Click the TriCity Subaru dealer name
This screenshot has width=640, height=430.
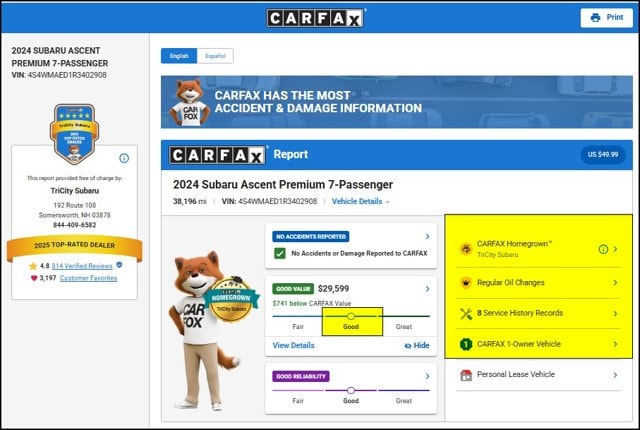point(75,191)
